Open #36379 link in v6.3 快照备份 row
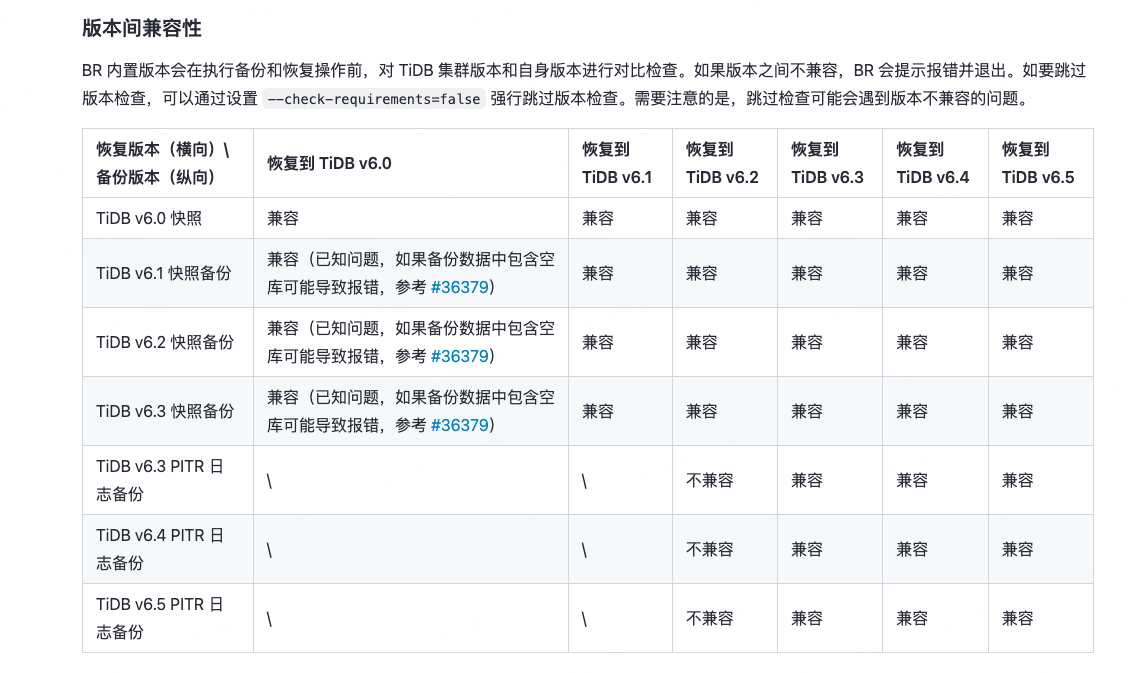Image resolution: width=1132 pixels, height=673 pixels. pyautogui.click(x=459, y=425)
